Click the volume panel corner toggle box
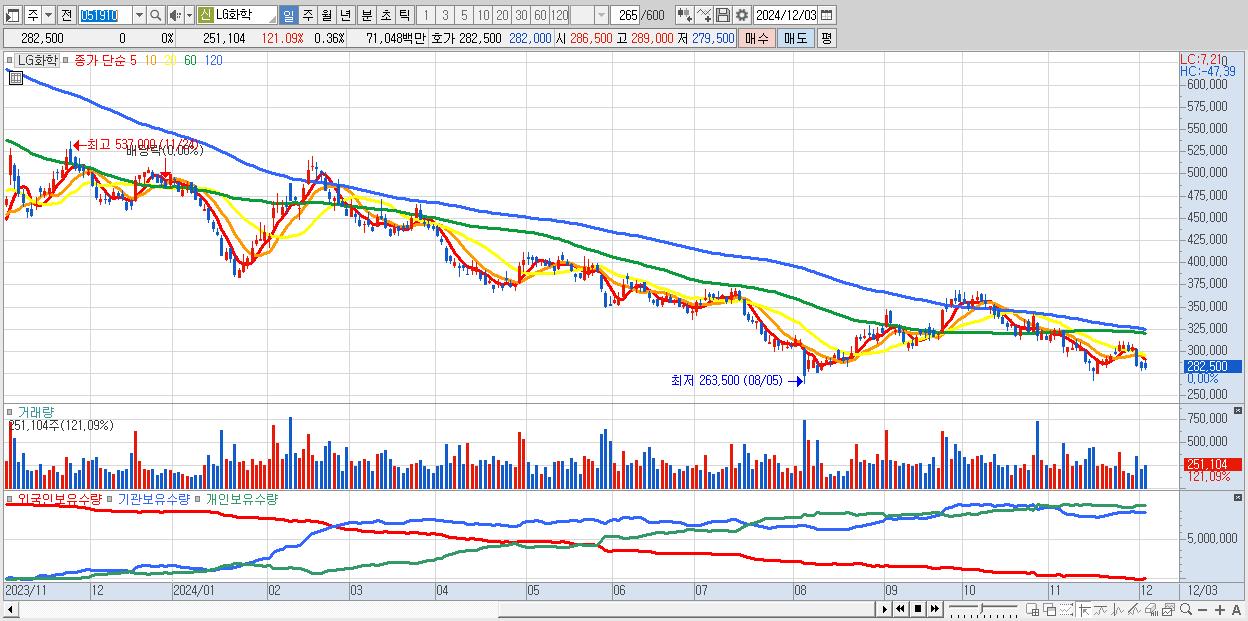 pos(1239,411)
